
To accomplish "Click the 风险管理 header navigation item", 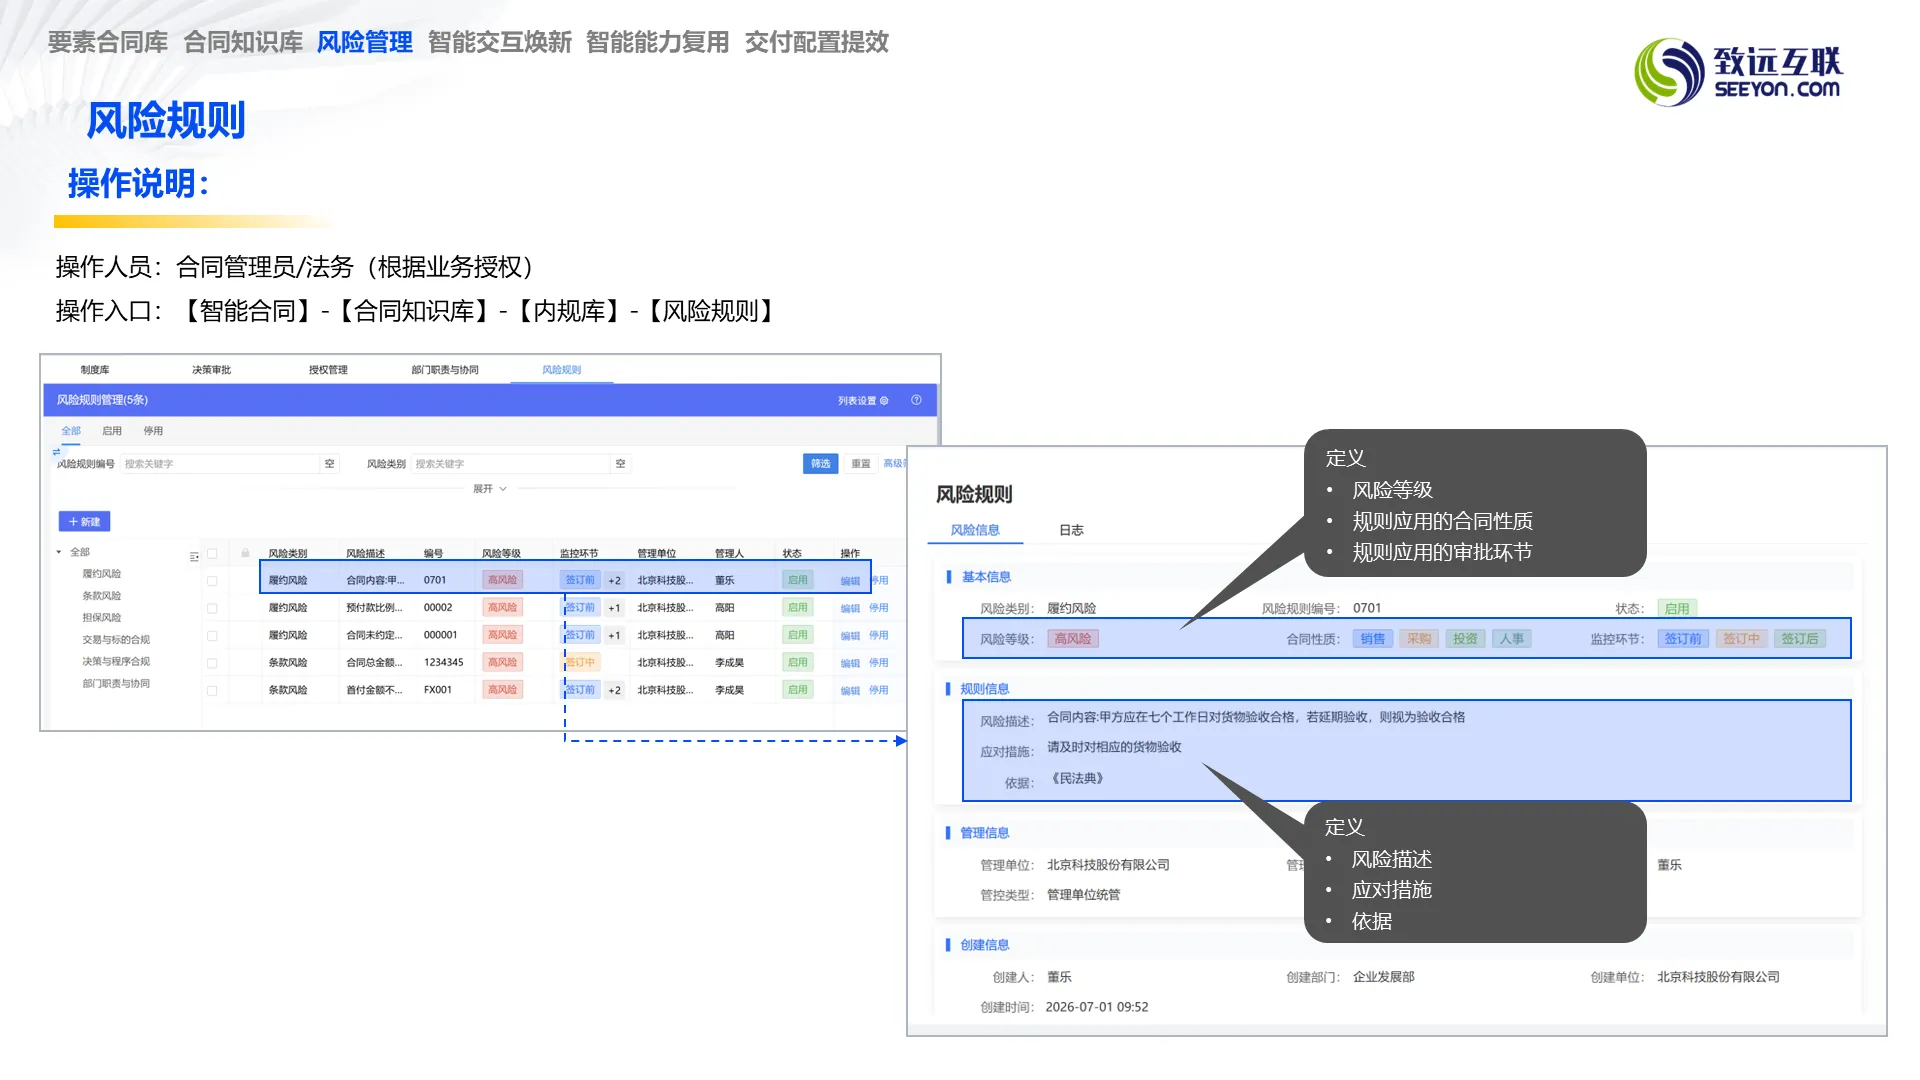I will (x=365, y=42).
